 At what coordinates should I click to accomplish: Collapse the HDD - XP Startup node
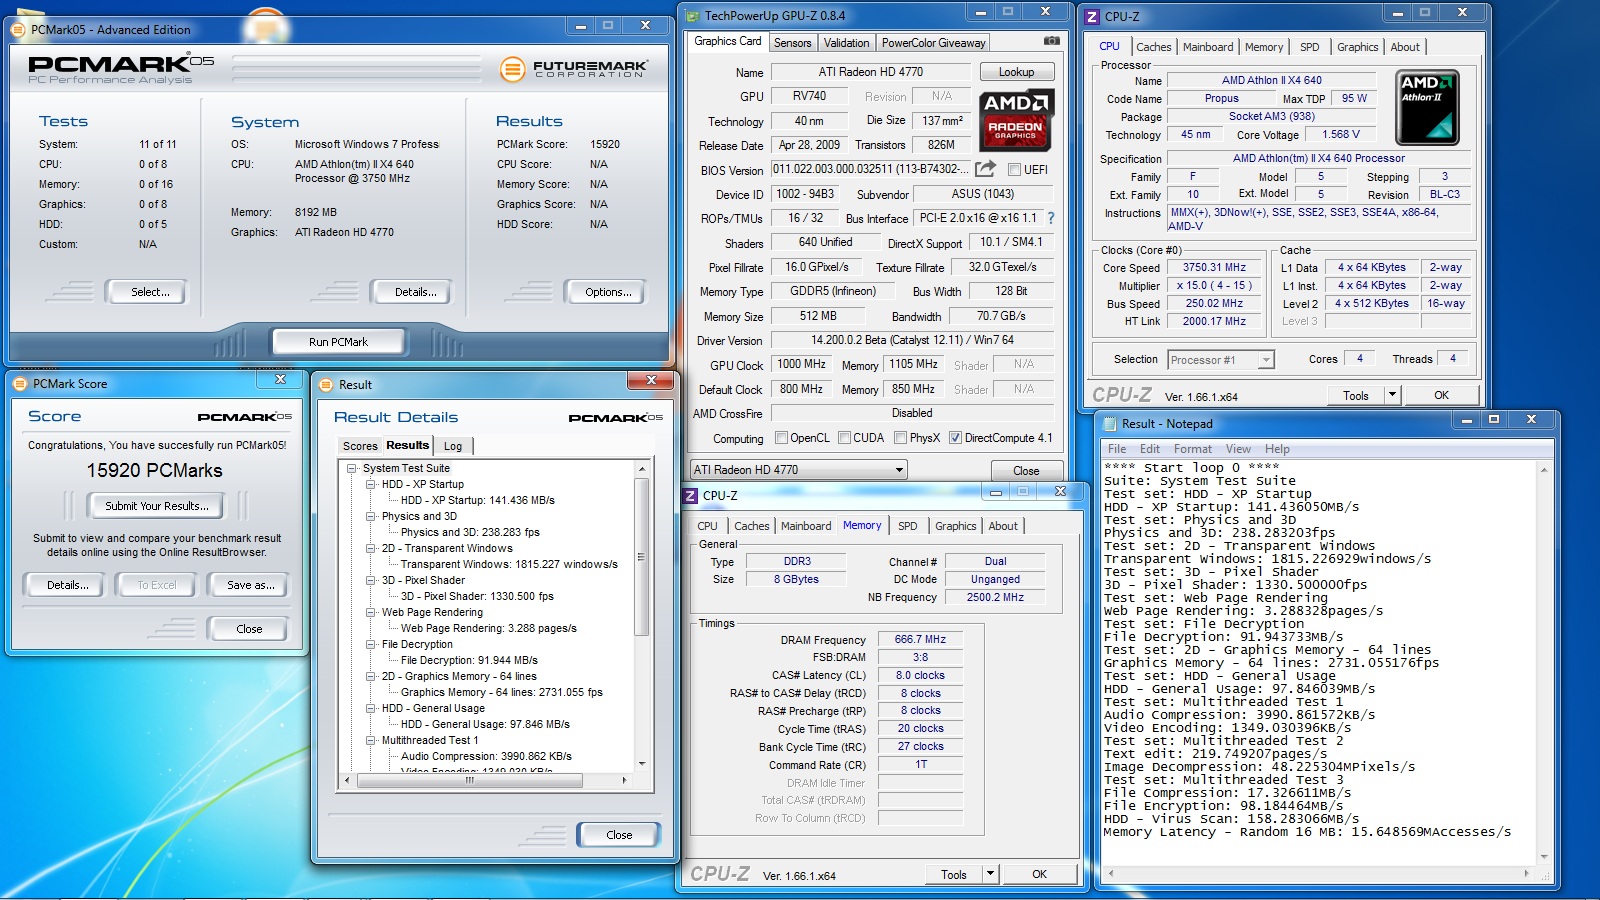click(x=371, y=484)
